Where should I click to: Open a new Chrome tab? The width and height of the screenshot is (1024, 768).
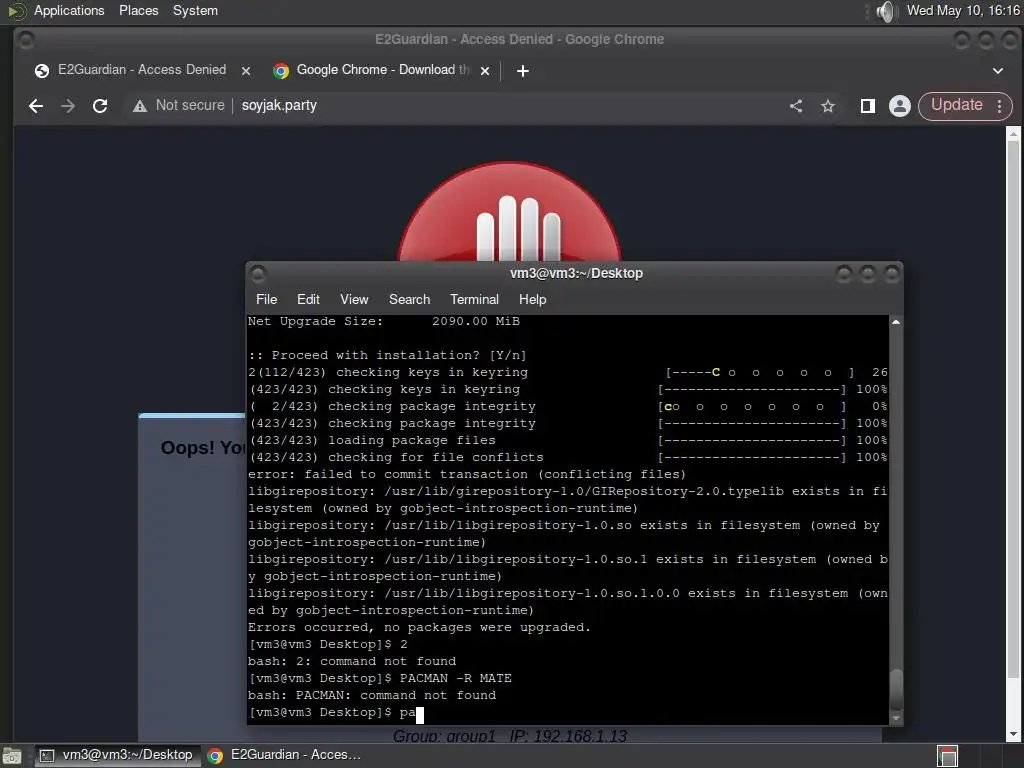[x=522, y=71]
